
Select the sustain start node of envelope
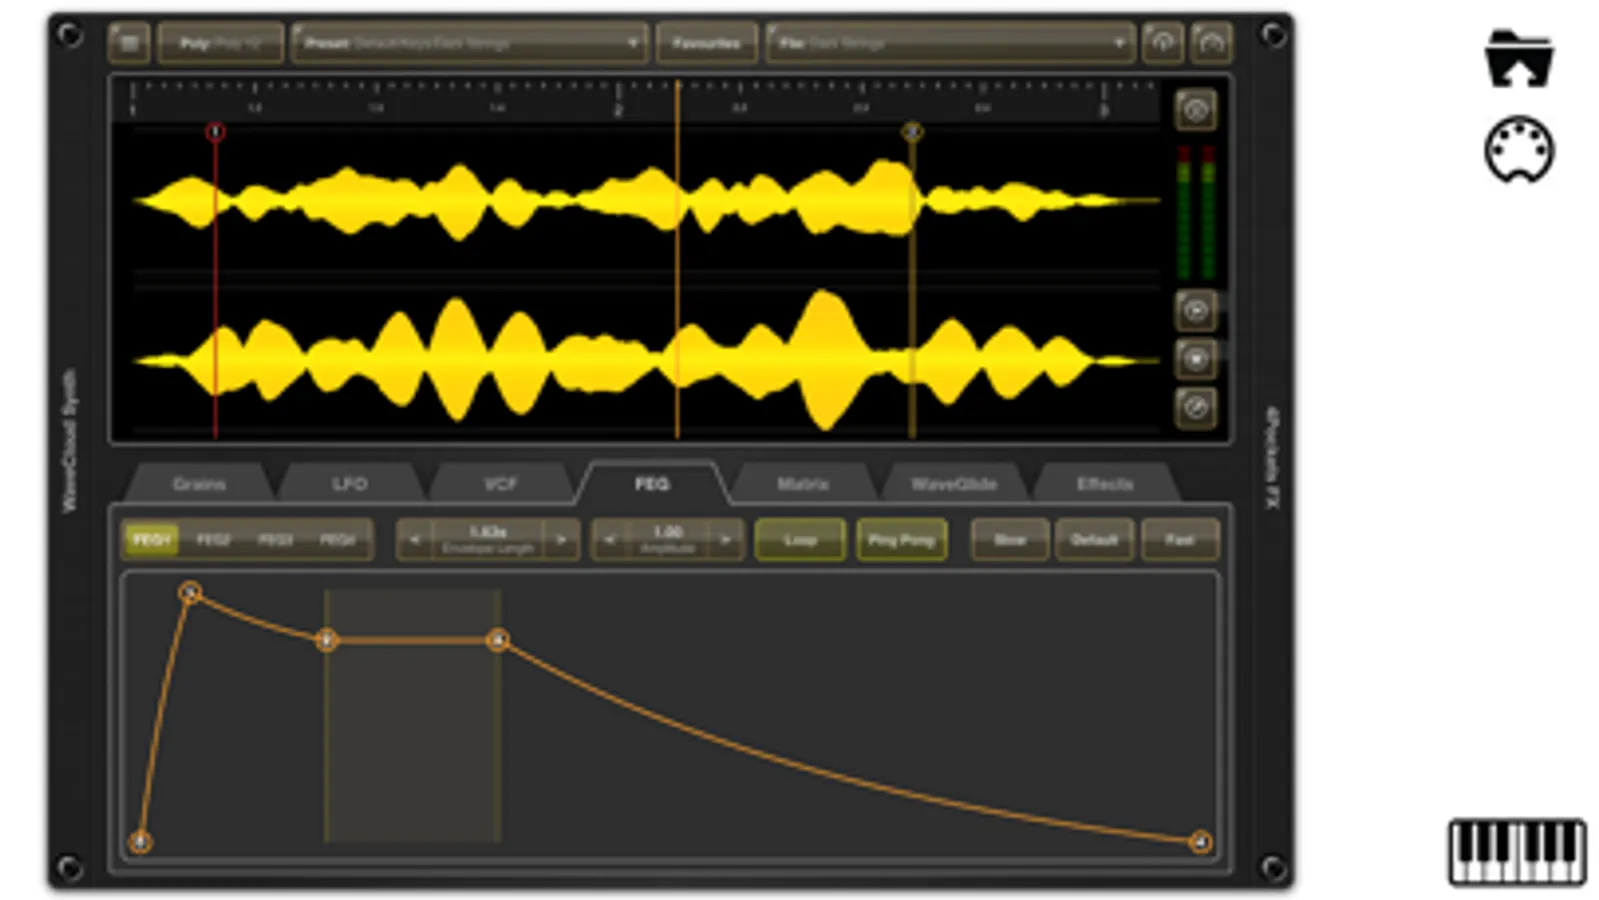pos(326,640)
